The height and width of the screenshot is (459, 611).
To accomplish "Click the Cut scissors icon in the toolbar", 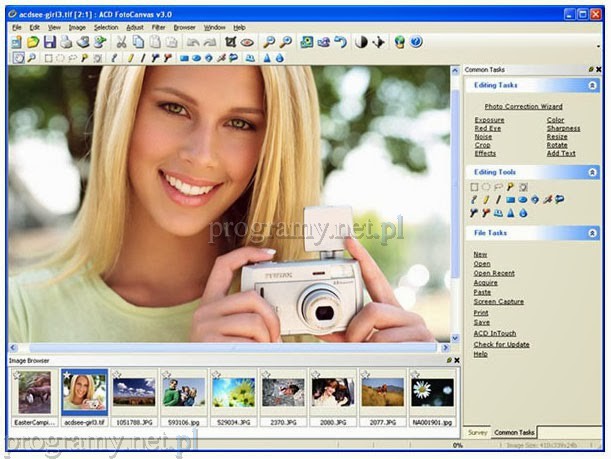I will click(122, 42).
